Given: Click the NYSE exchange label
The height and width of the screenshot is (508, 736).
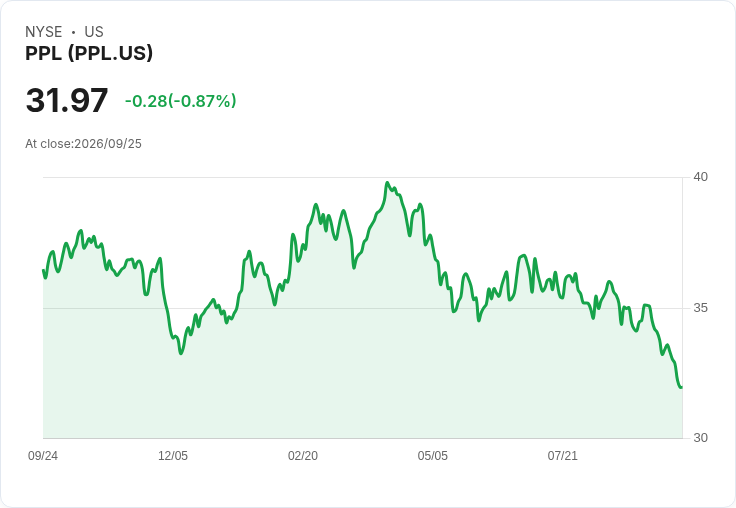Looking at the screenshot, I should (x=44, y=32).
